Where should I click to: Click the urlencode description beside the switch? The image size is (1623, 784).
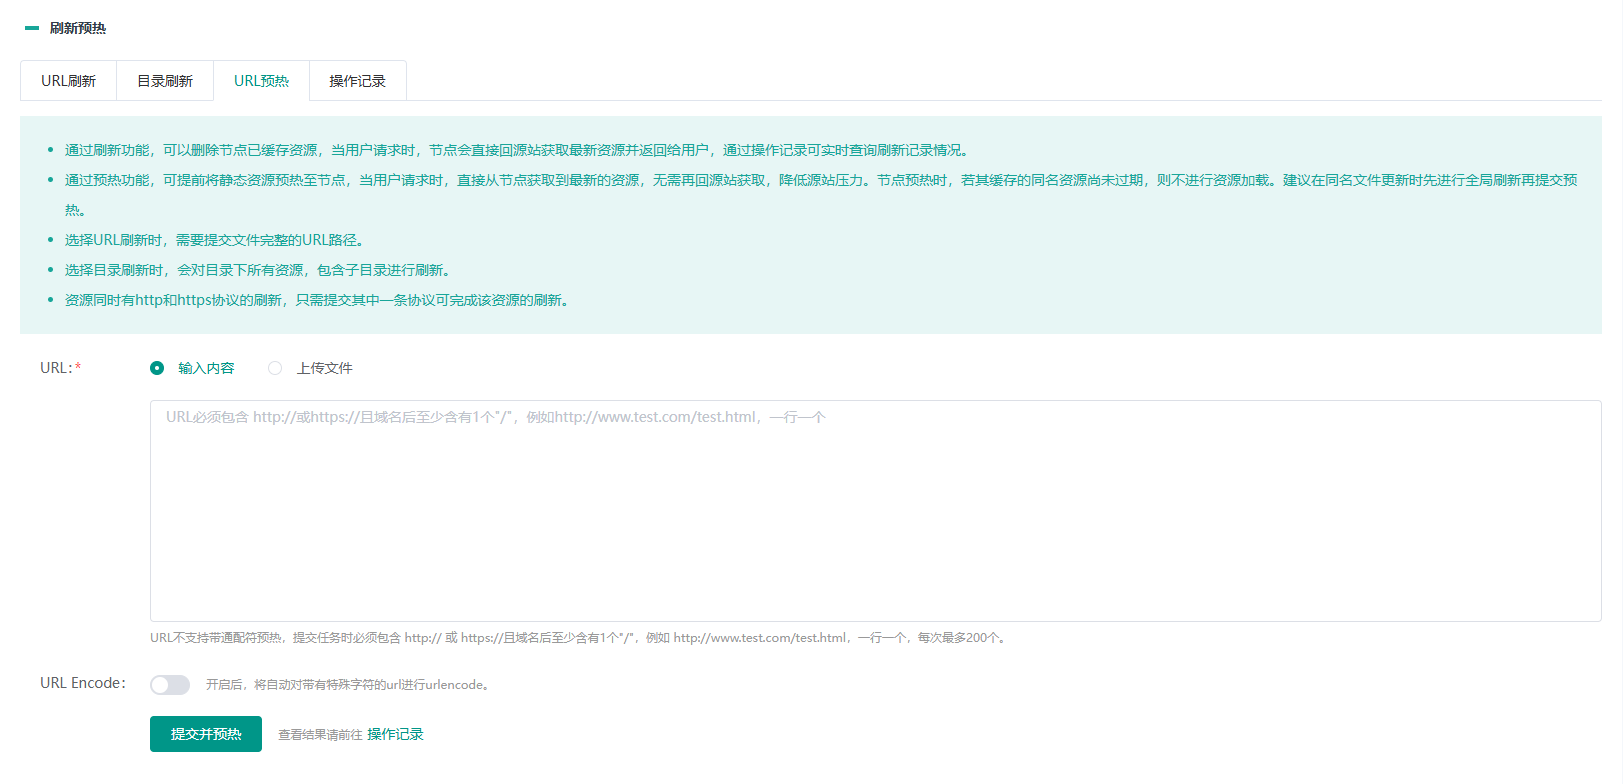tap(347, 685)
